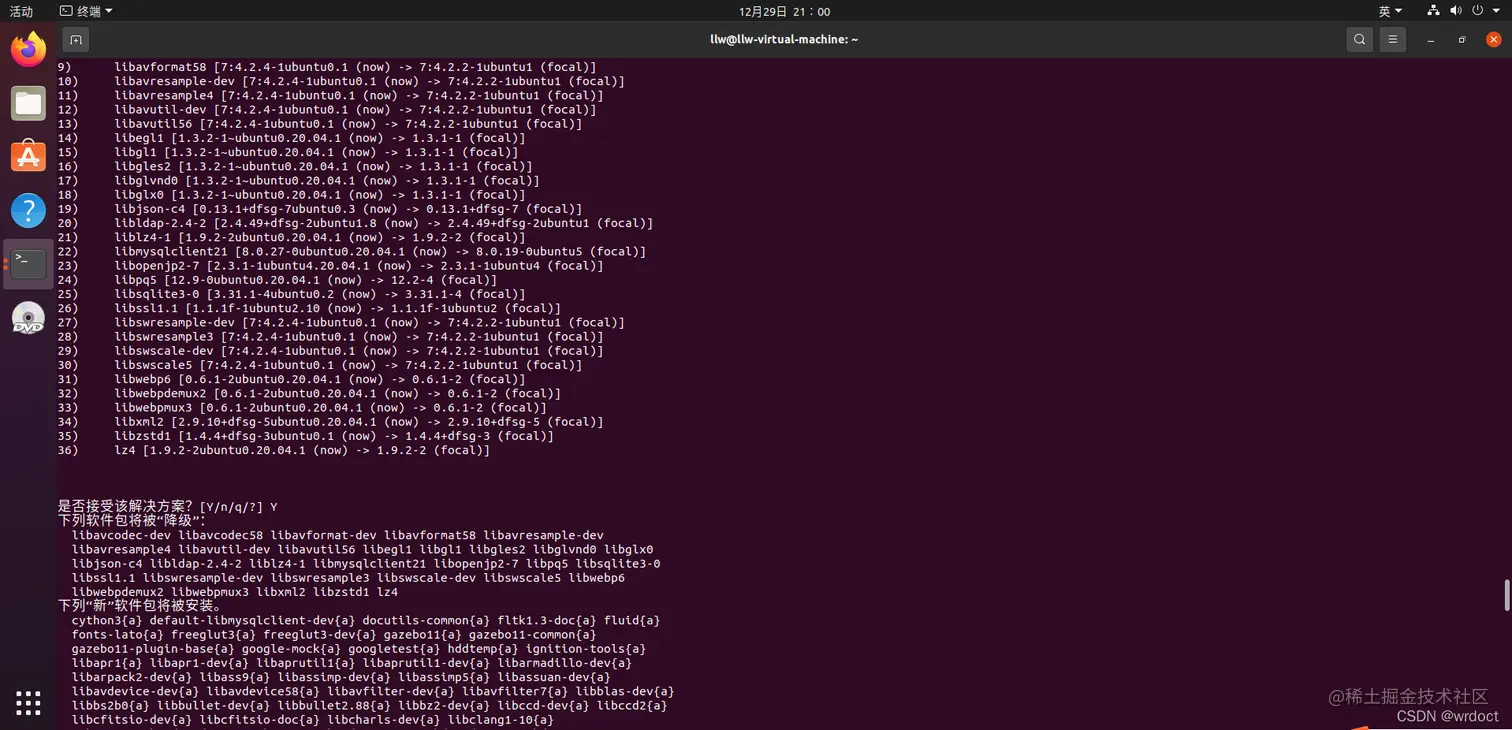Click line 35 libzstd1

pos(305,436)
